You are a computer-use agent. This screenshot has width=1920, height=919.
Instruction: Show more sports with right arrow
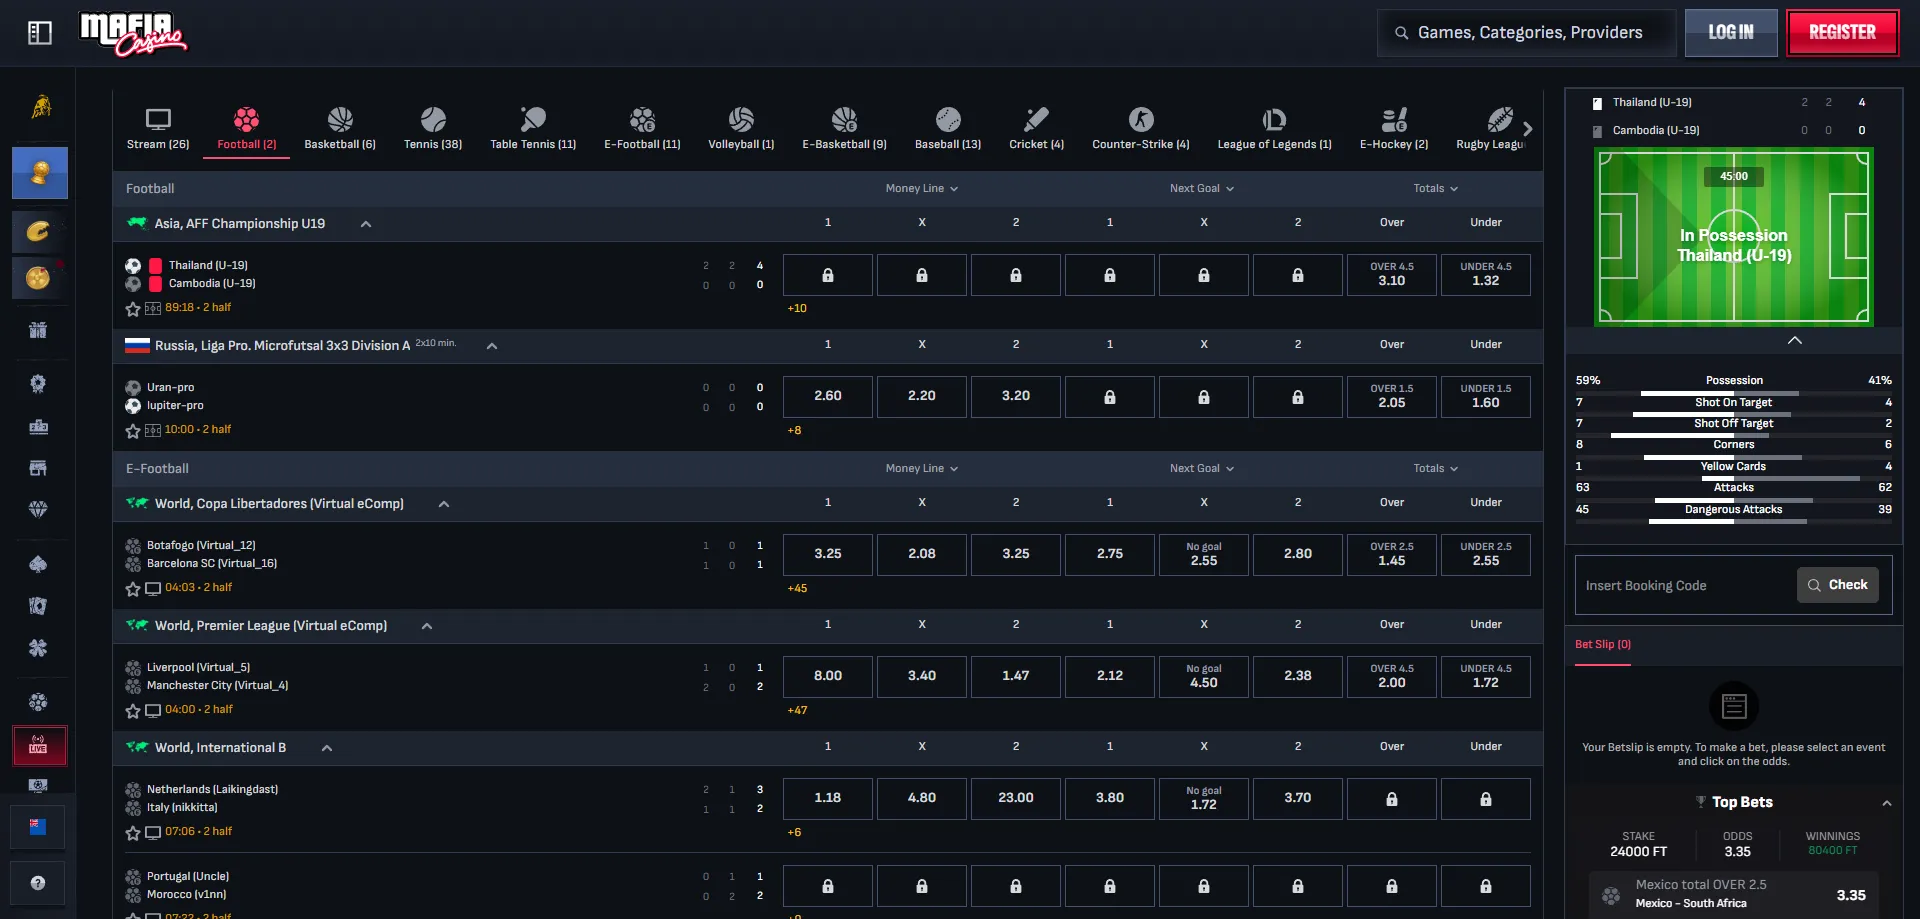pyautogui.click(x=1527, y=129)
